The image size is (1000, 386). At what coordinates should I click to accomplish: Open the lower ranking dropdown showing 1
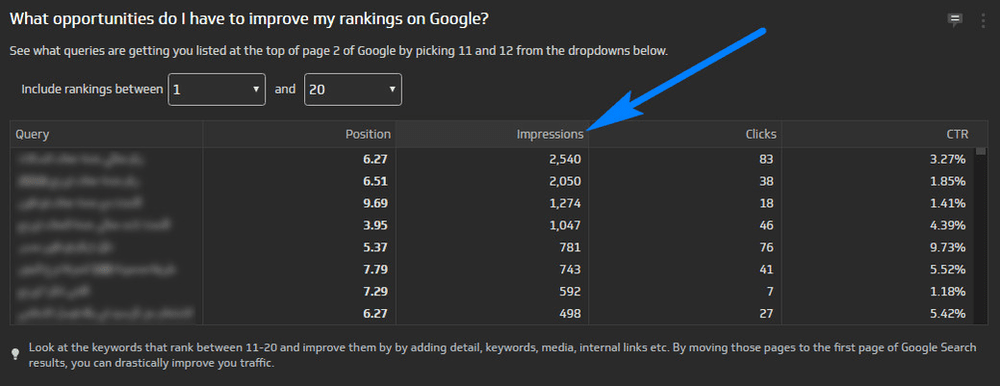click(217, 89)
